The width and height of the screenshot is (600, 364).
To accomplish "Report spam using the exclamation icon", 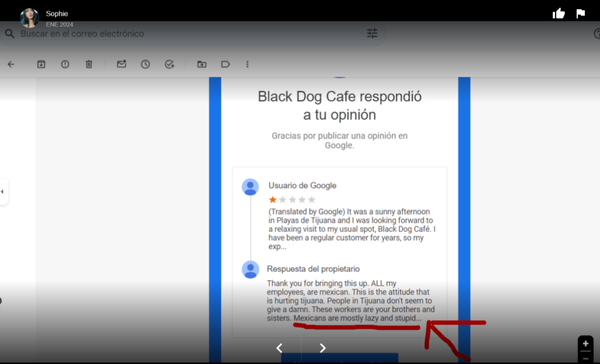I will (65, 64).
